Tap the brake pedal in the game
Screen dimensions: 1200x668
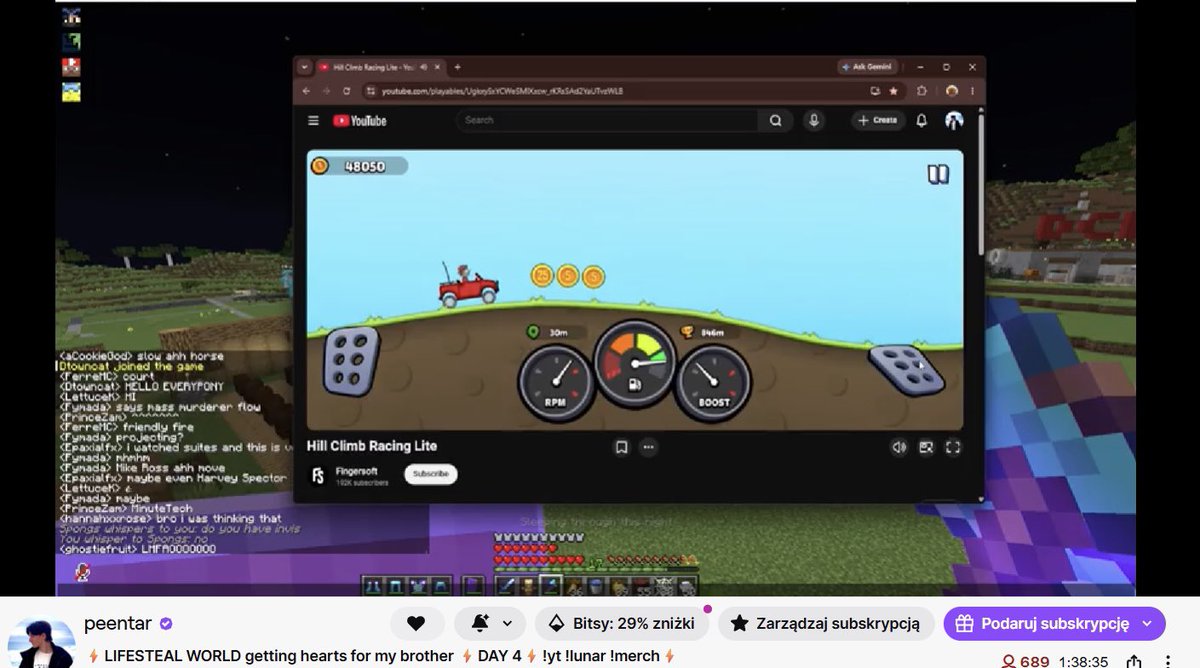coord(351,360)
